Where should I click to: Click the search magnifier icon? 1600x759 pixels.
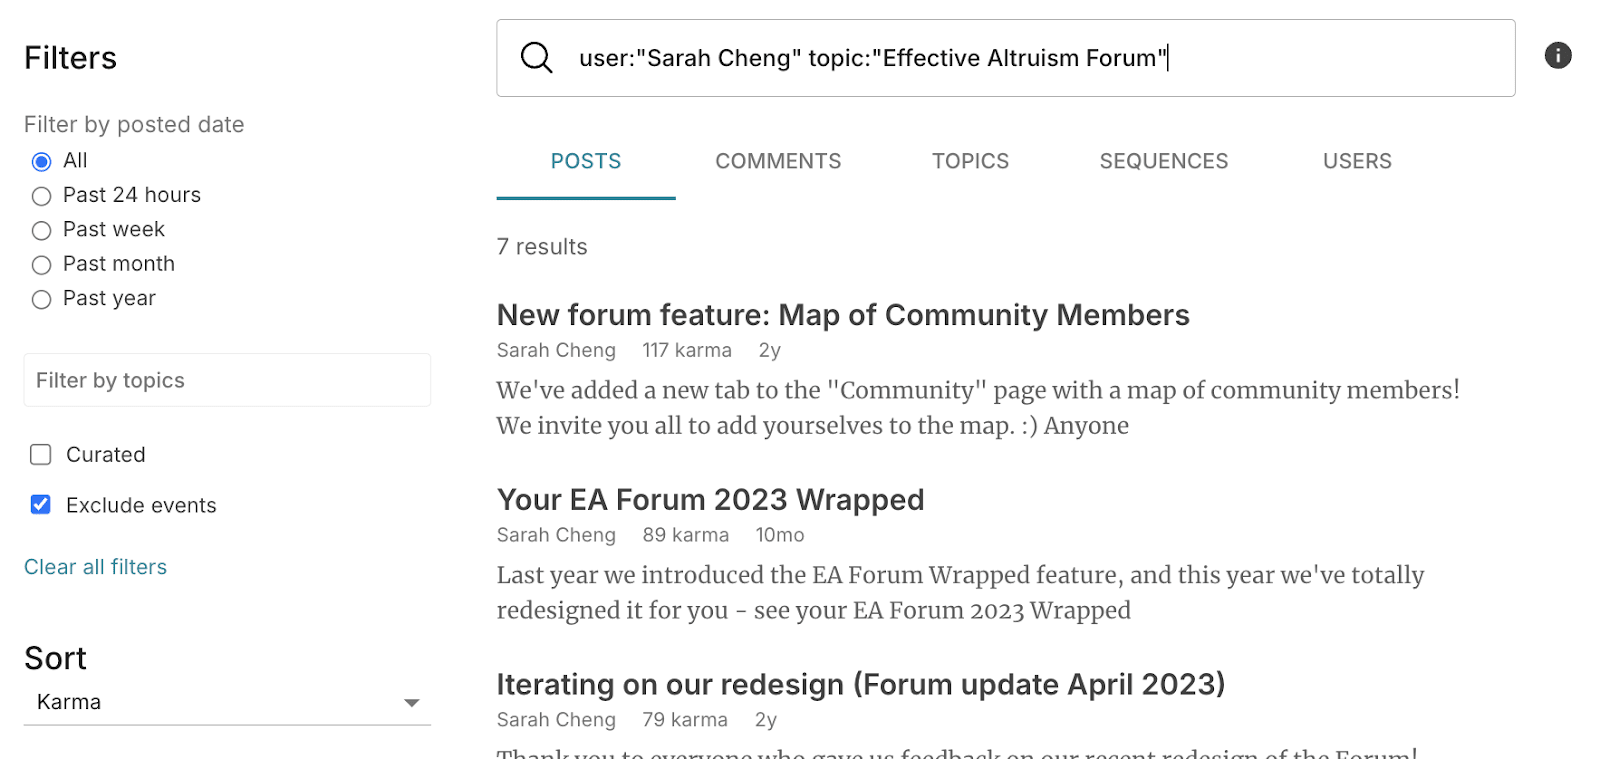(537, 58)
